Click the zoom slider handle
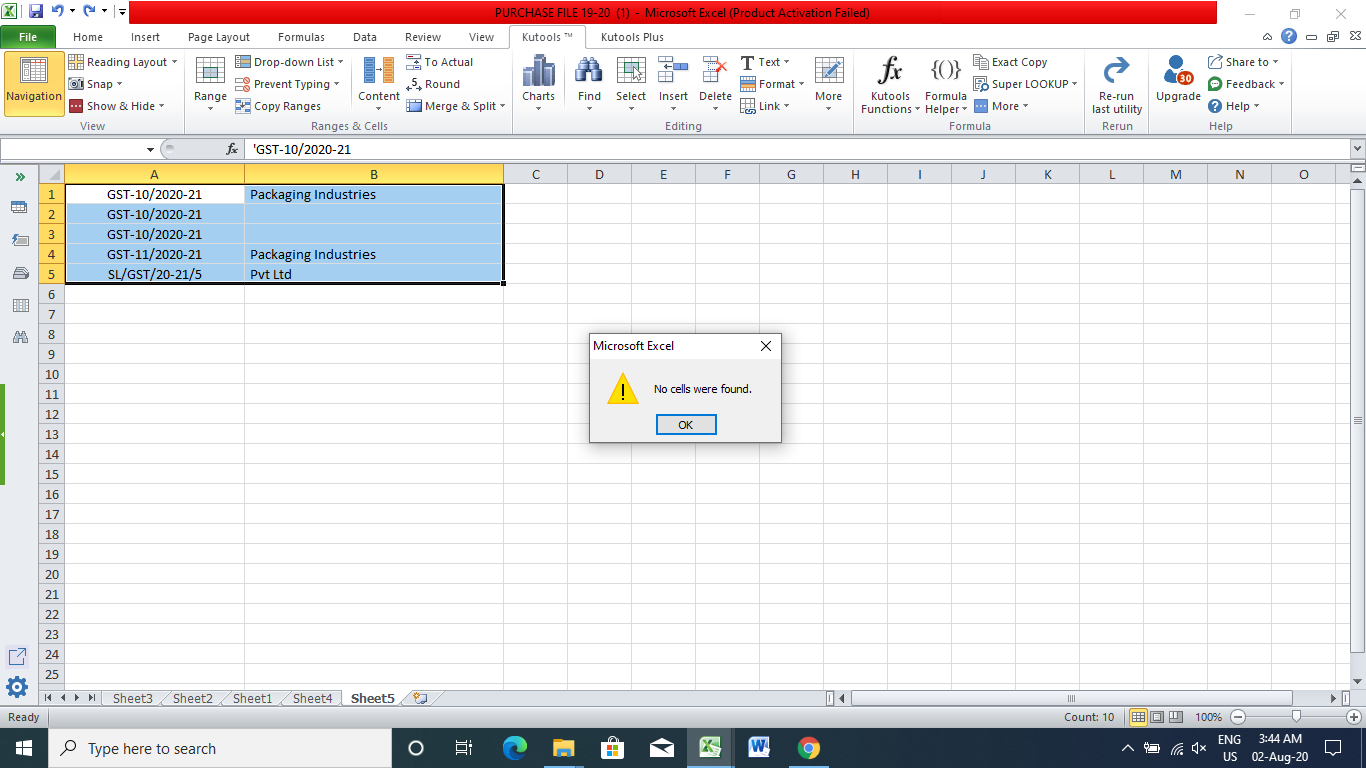The height and width of the screenshot is (768, 1366). [x=1296, y=717]
